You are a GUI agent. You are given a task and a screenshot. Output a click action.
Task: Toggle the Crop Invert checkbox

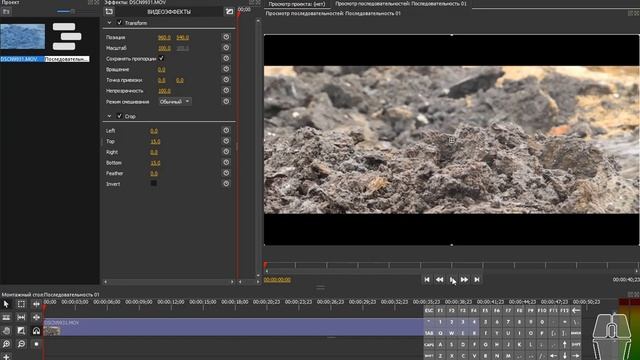coord(153,183)
